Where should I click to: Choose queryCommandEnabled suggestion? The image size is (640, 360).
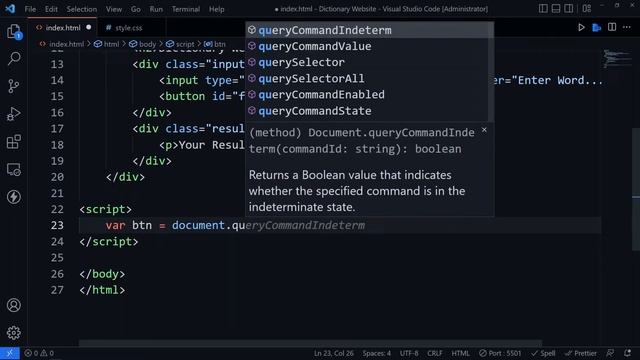[367, 95]
